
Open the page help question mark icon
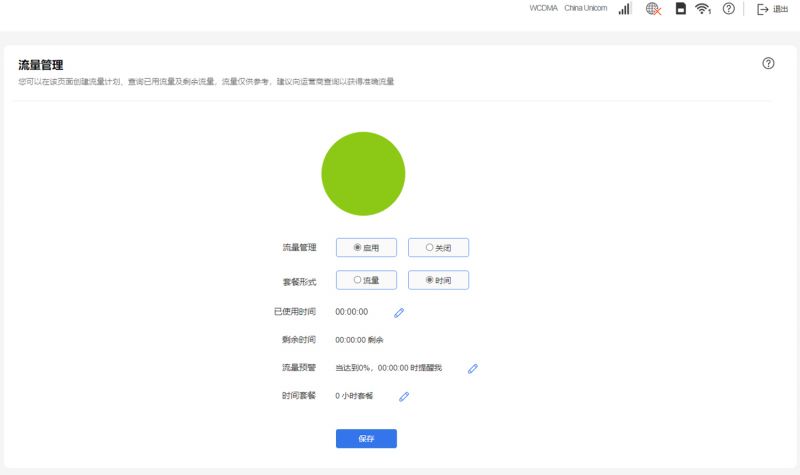pos(768,63)
